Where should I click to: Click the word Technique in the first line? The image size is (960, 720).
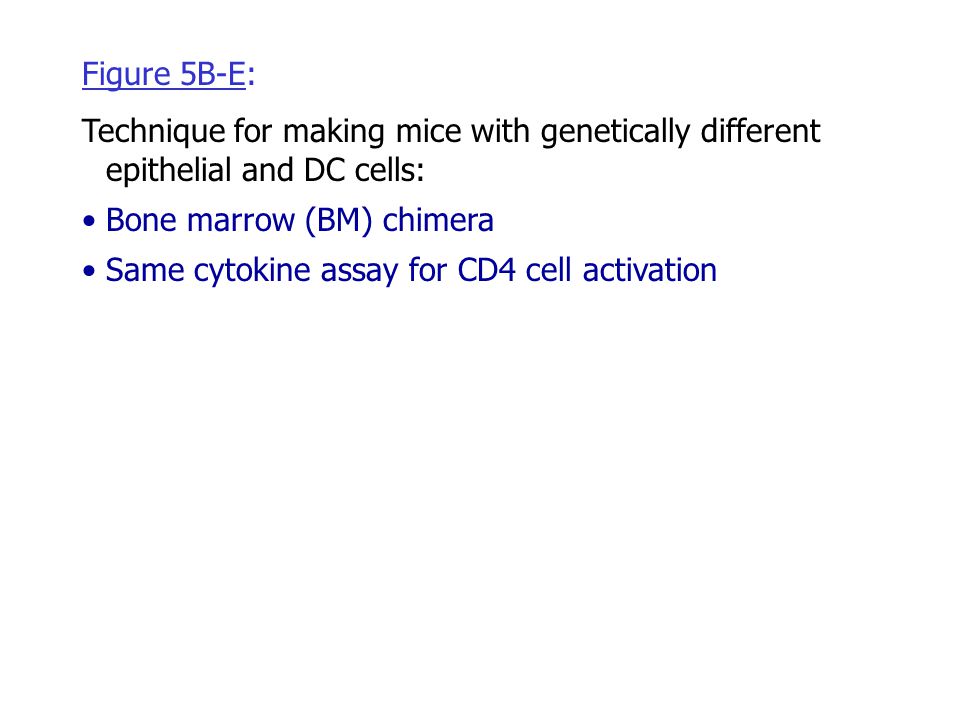(153, 132)
